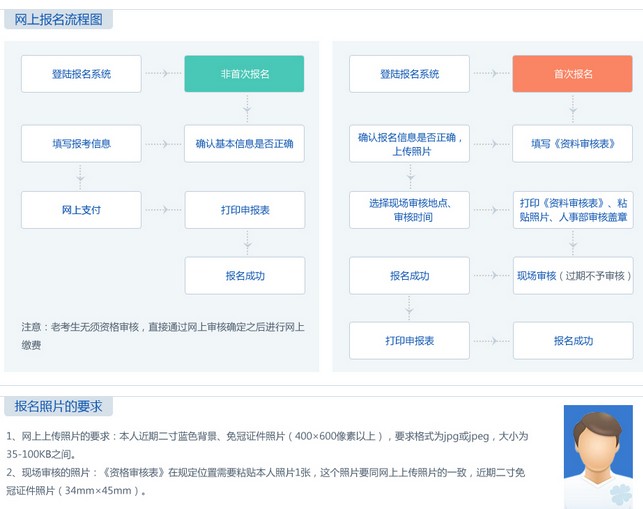Open the 网上支付 step

(x=81, y=210)
